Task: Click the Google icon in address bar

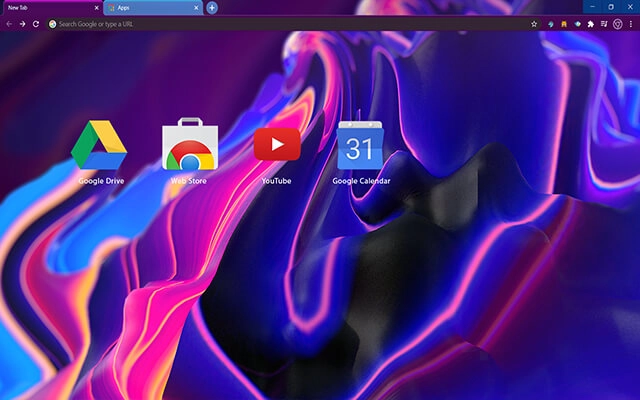Action: point(53,24)
